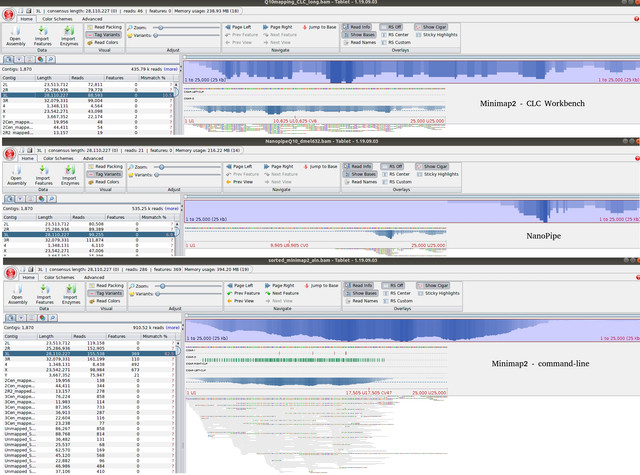Click the save floppy icon in top window header
The width and height of the screenshot is (640, 475).
[x=29, y=11]
